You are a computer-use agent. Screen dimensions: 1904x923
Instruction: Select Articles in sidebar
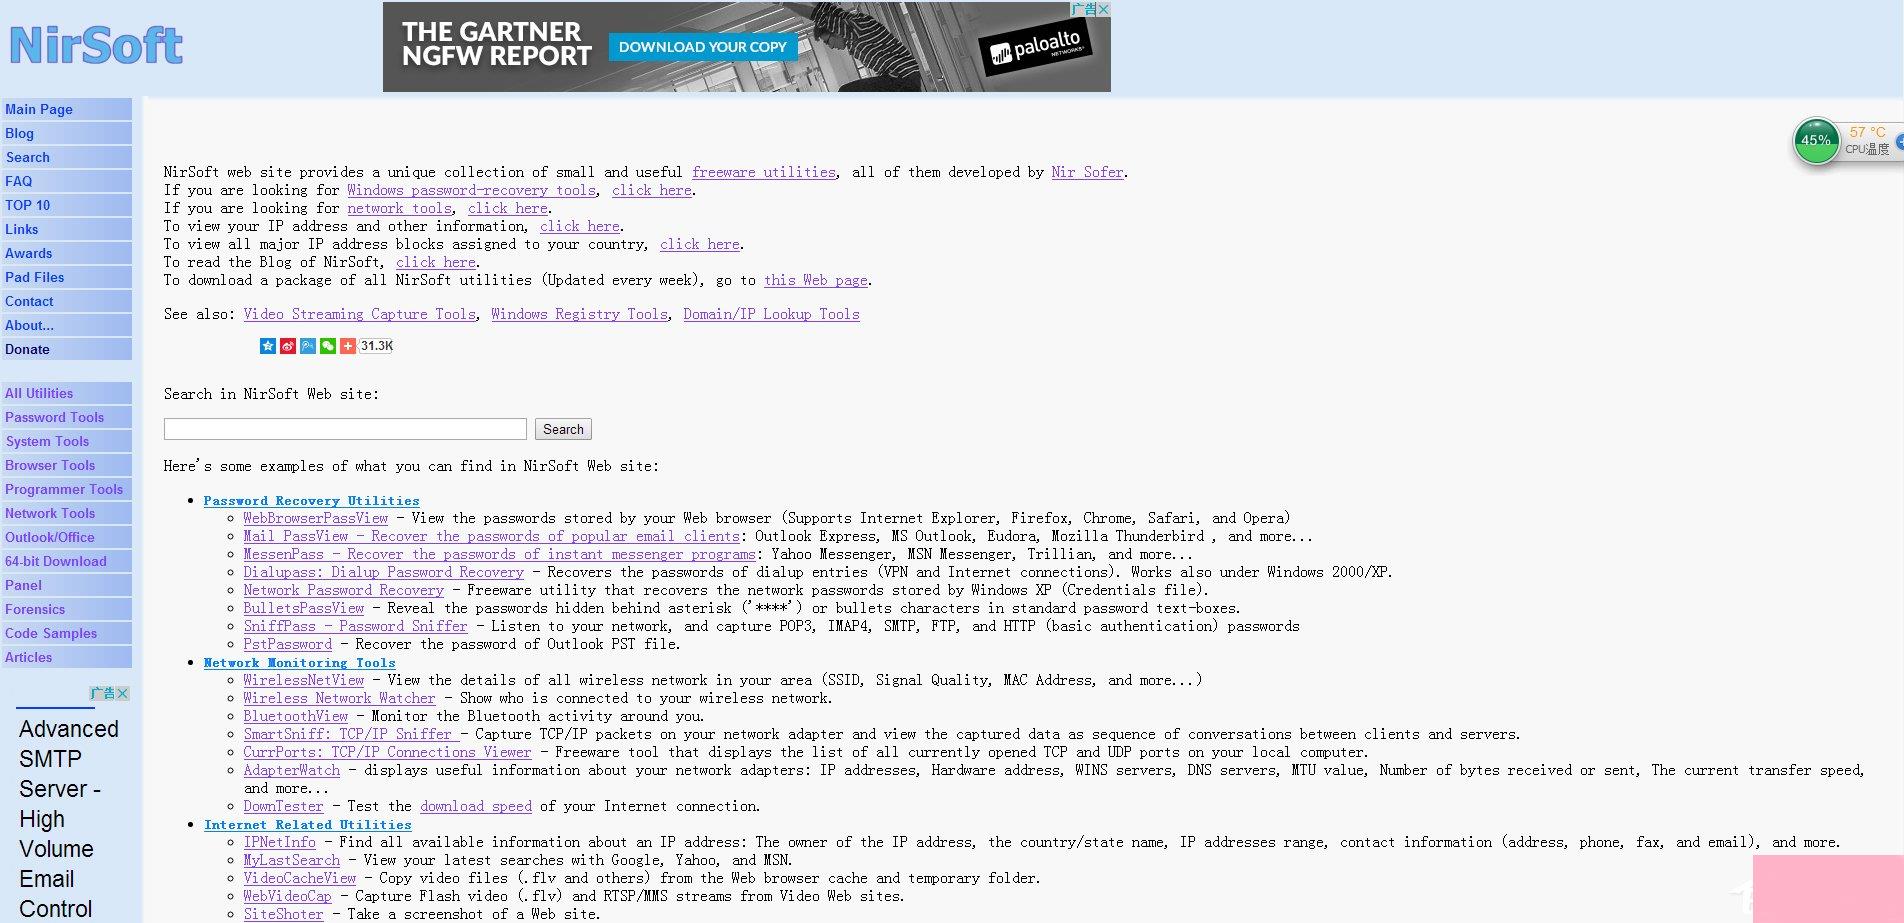point(67,657)
